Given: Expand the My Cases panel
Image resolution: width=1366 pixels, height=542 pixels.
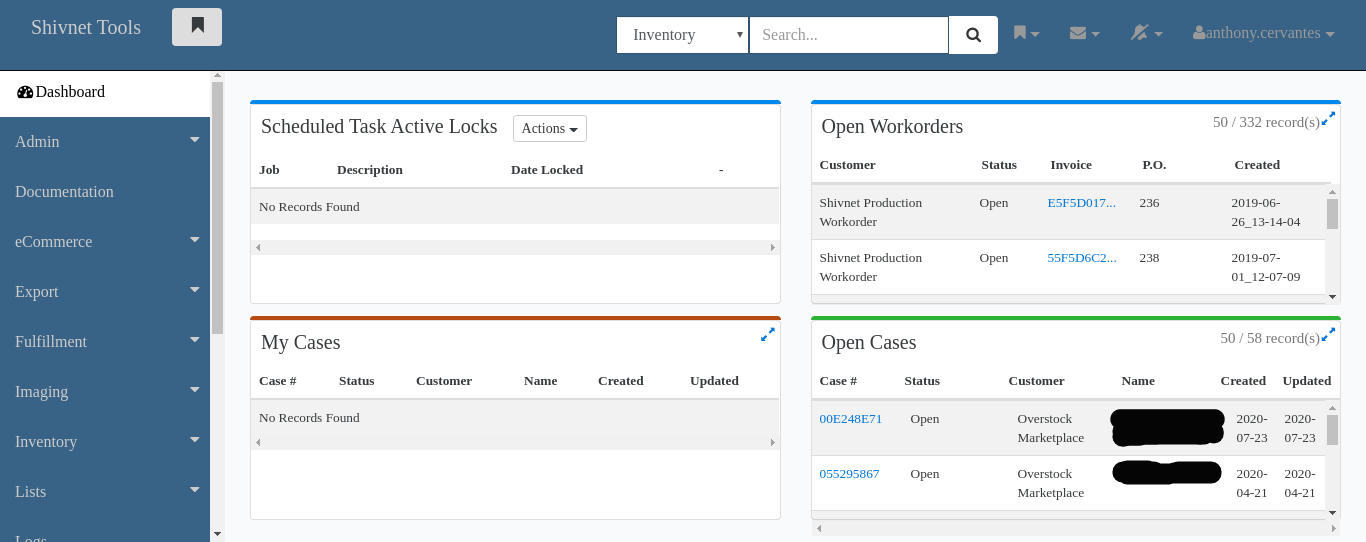Looking at the screenshot, I should [767, 335].
